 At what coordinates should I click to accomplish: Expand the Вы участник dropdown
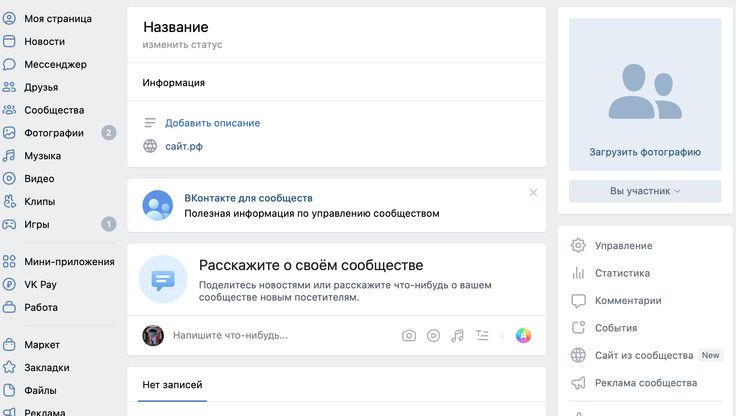tap(645, 191)
